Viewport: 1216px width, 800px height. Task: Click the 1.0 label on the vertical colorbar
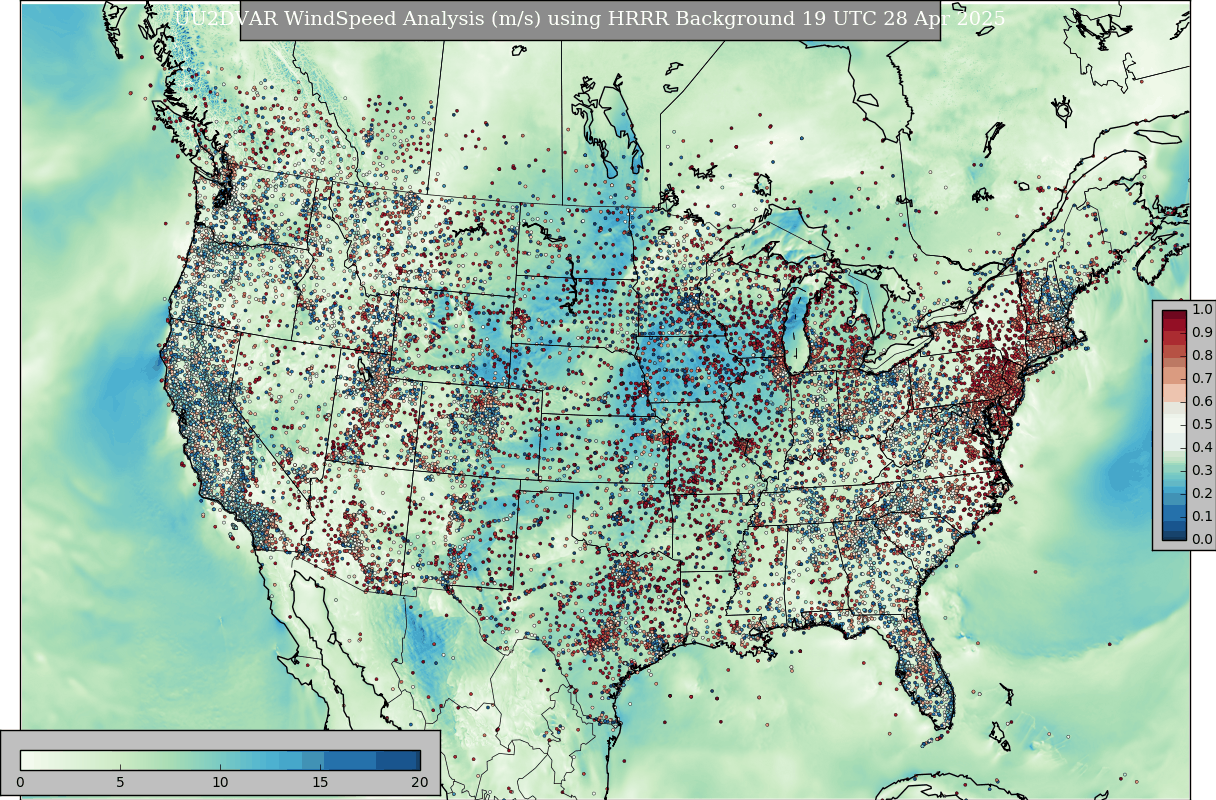coord(1202,310)
